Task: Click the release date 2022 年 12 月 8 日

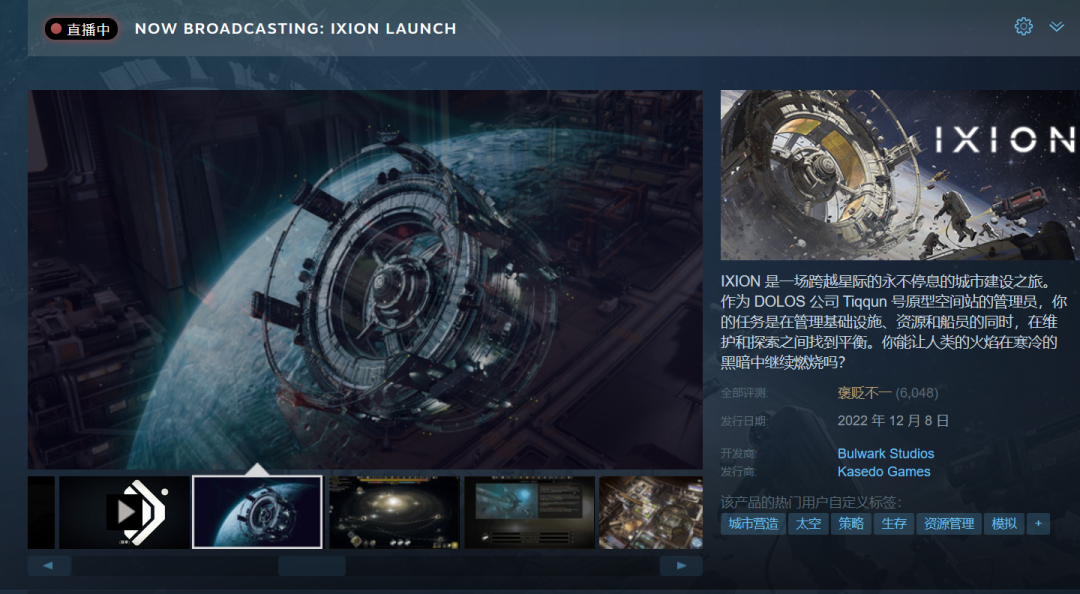Action: 893,420
